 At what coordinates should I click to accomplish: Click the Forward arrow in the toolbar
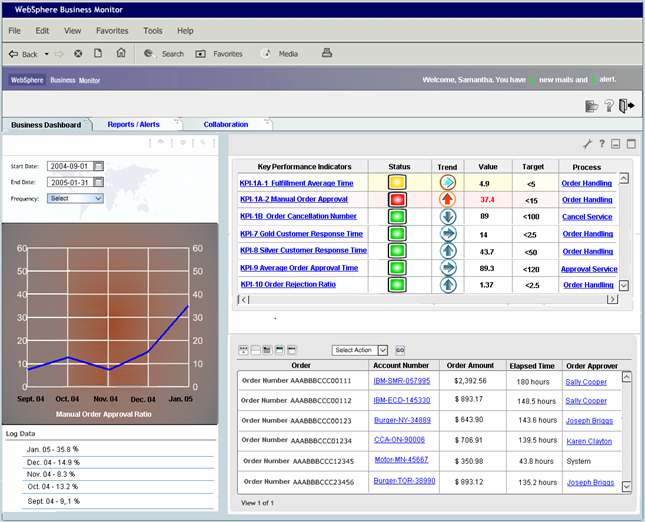point(60,54)
